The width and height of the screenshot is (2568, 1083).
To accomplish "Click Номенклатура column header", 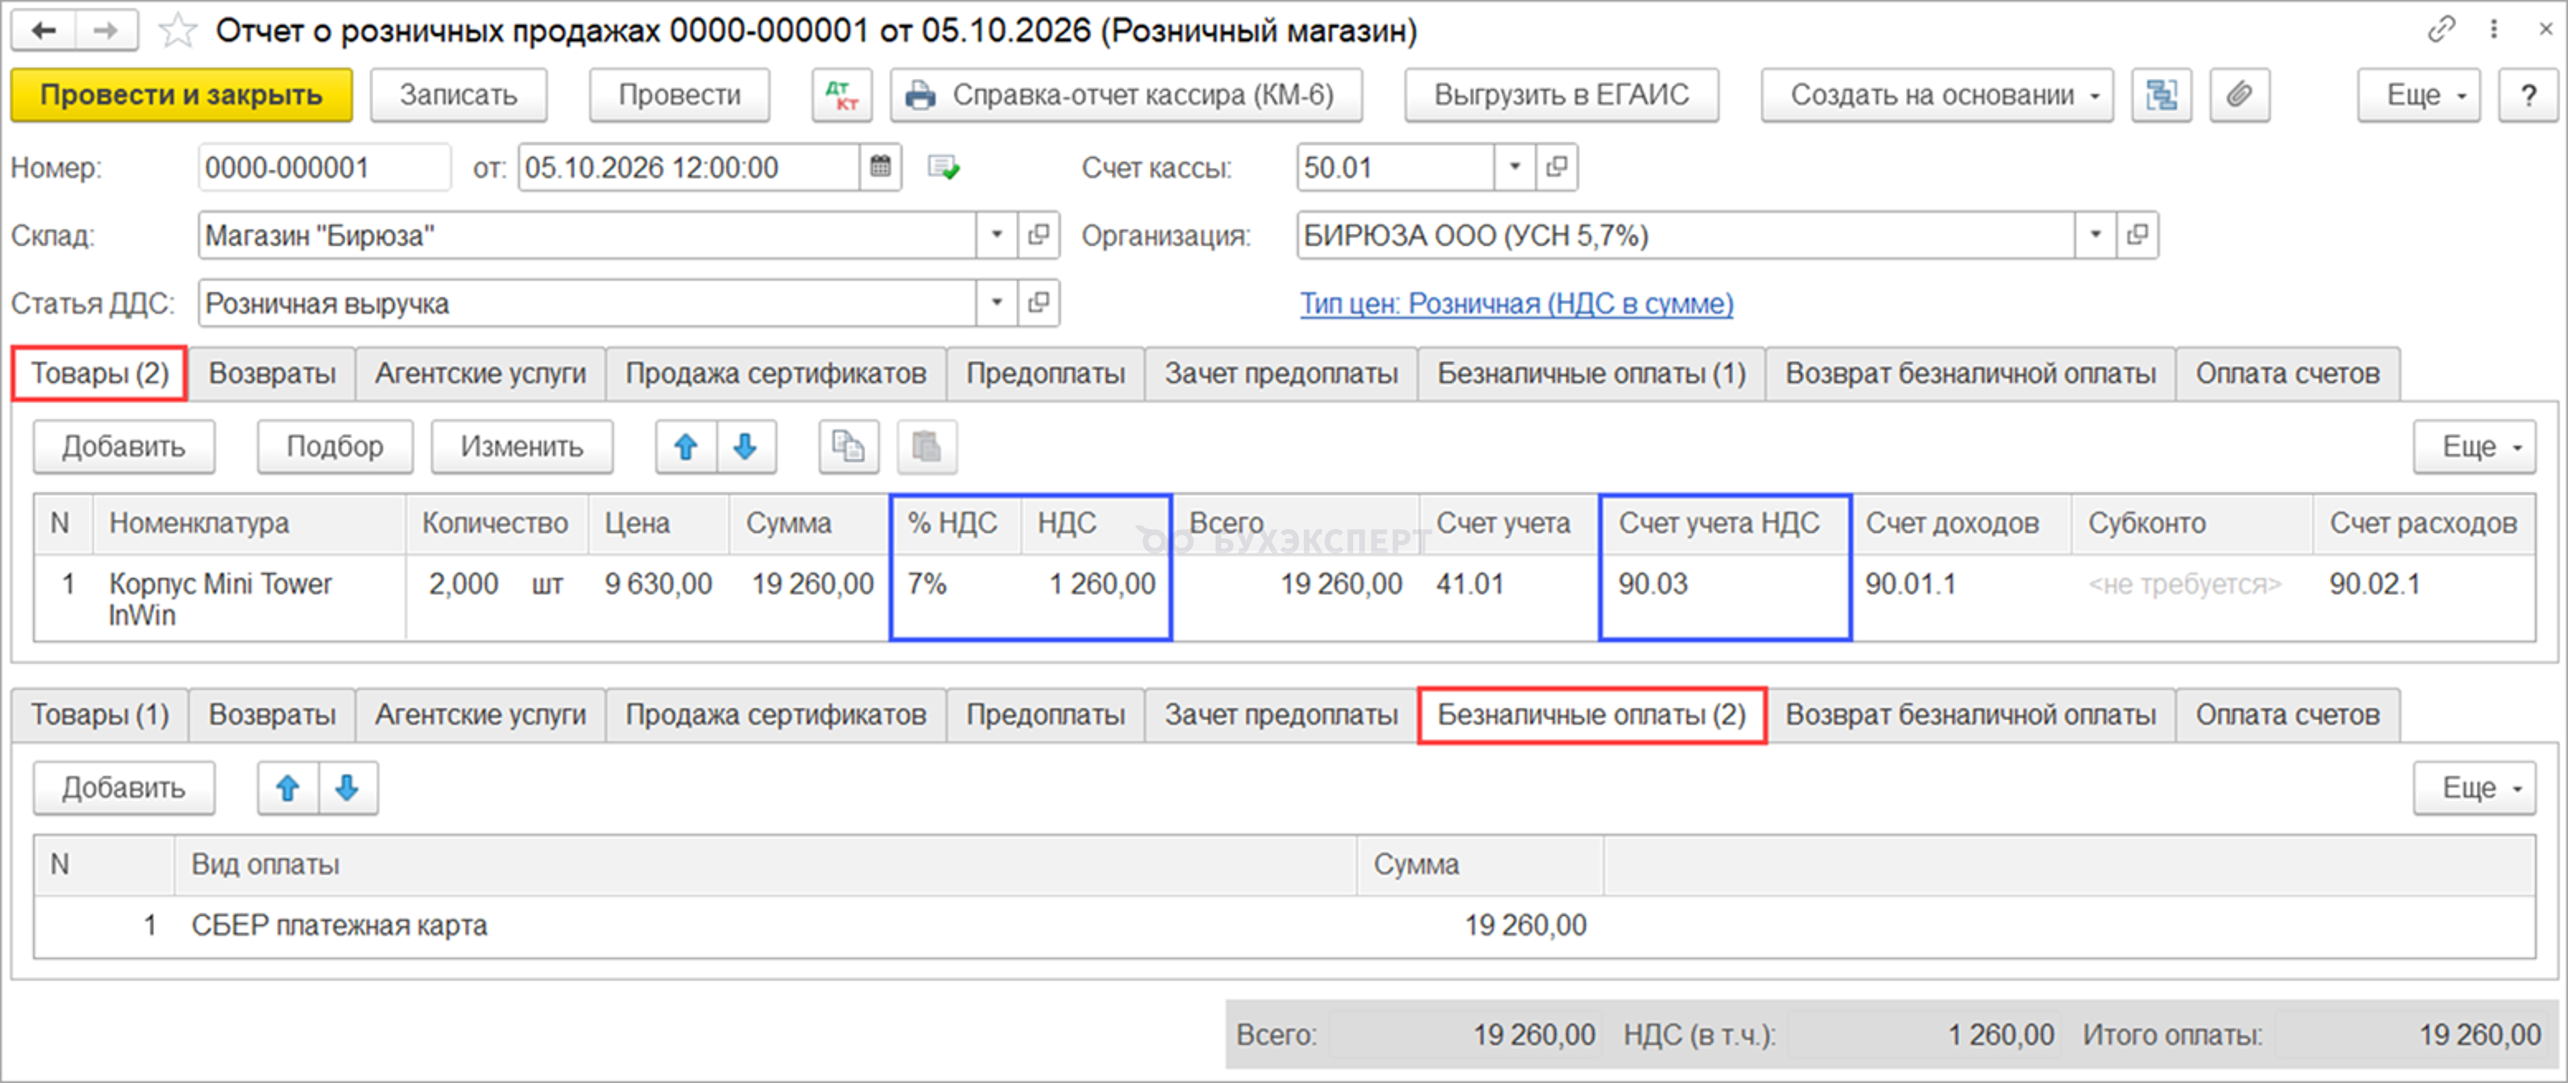I will (249, 524).
